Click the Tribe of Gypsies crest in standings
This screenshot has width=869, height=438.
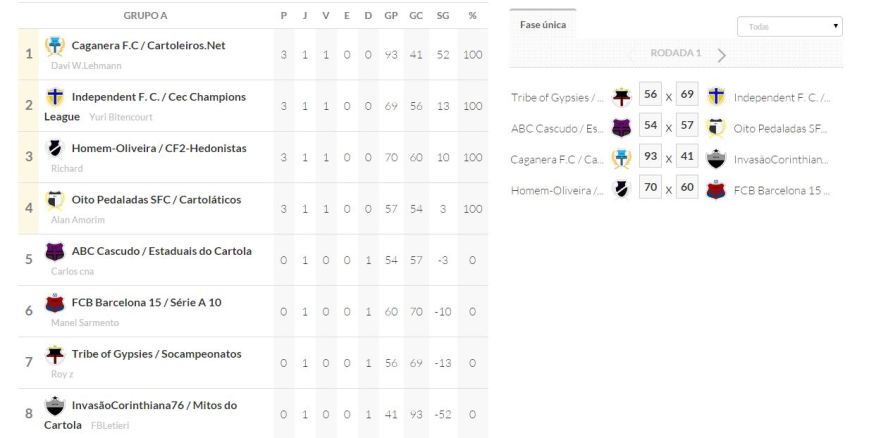[55, 354]
